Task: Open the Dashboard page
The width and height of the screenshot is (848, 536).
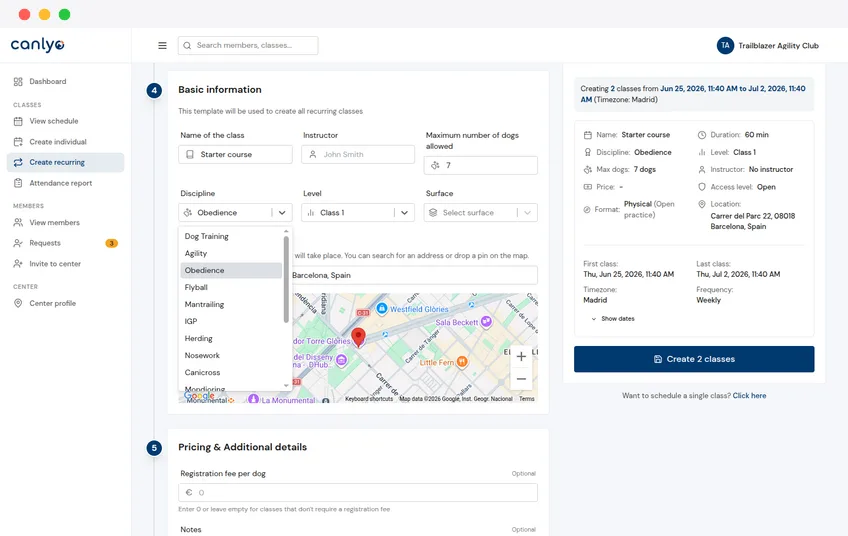Action: pyautogui.click(x=48, y=82)
